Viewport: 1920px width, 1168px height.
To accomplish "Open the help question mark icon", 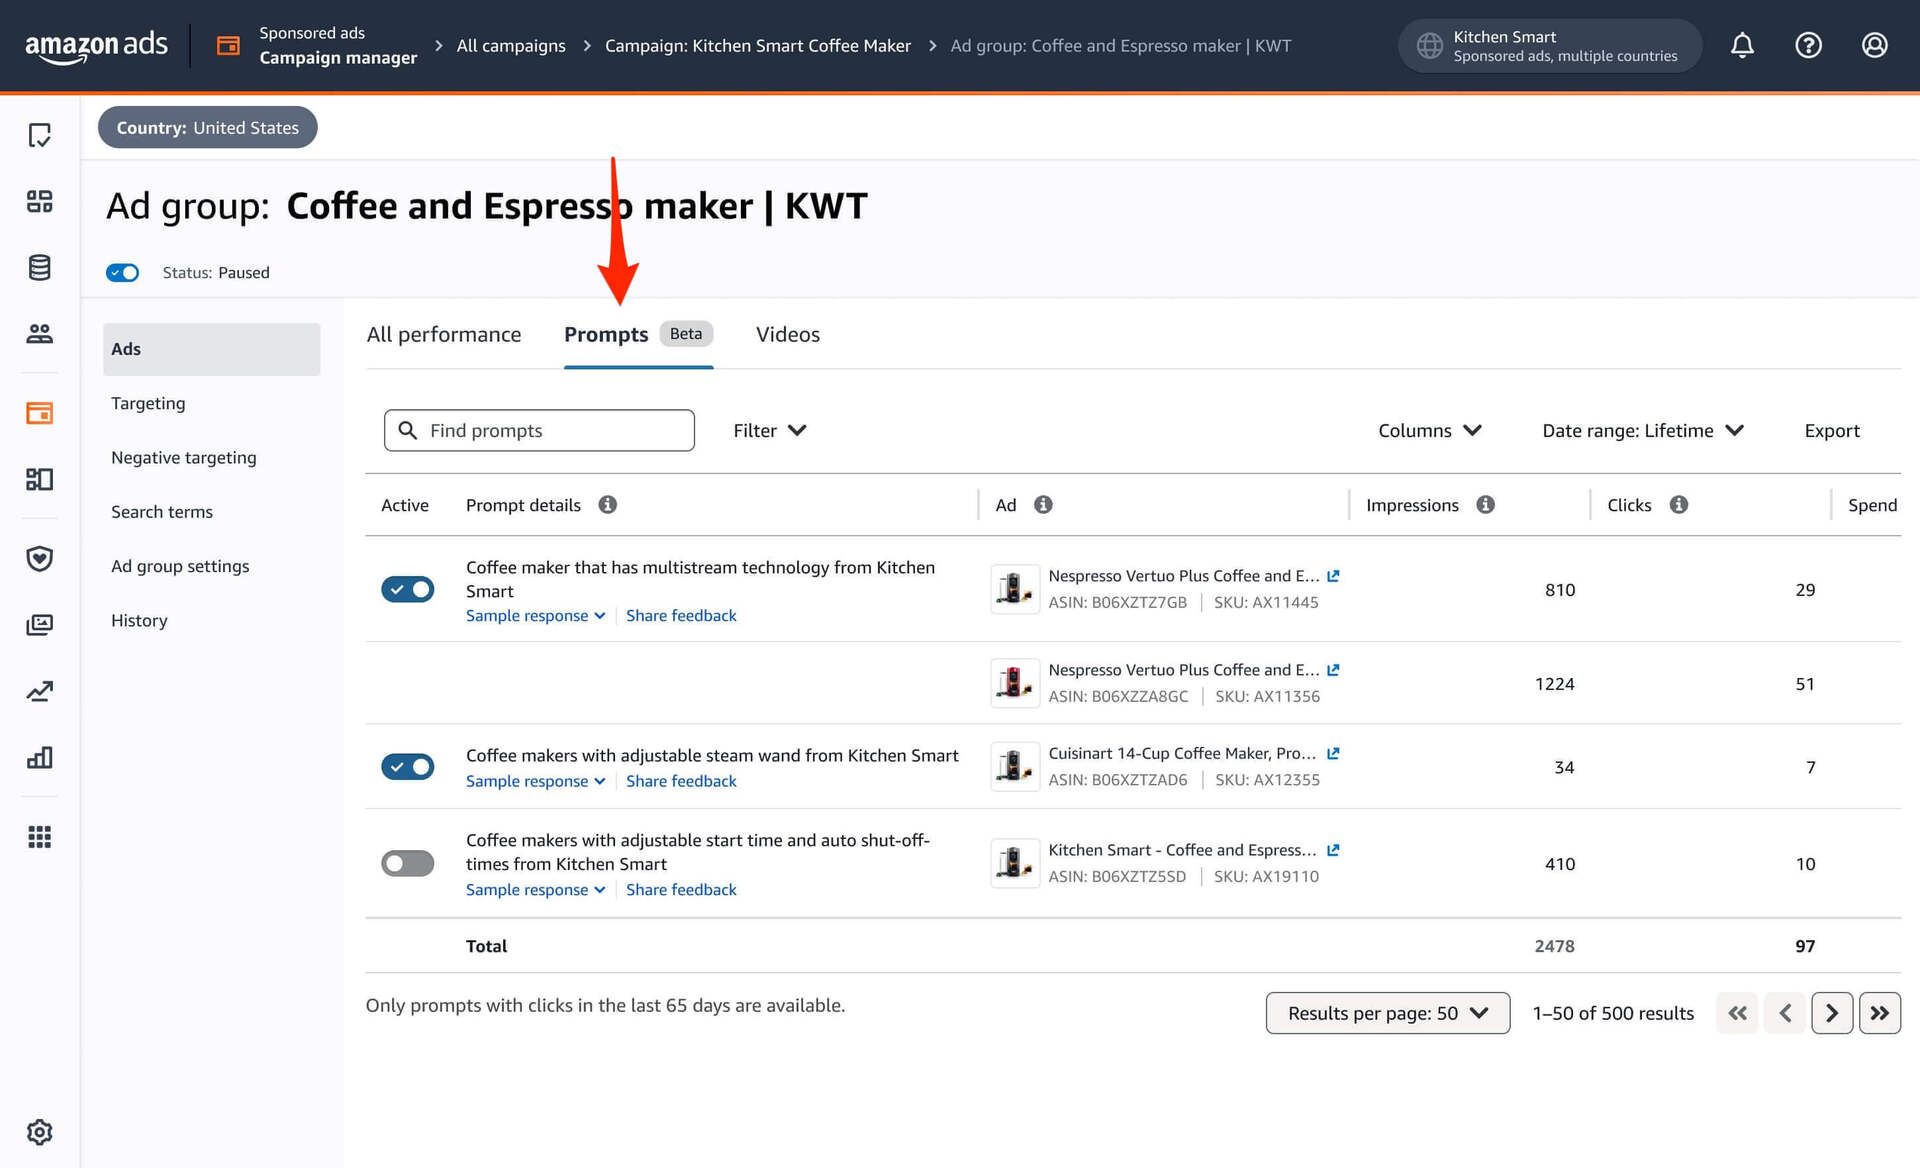I will tap(1808, 45).
